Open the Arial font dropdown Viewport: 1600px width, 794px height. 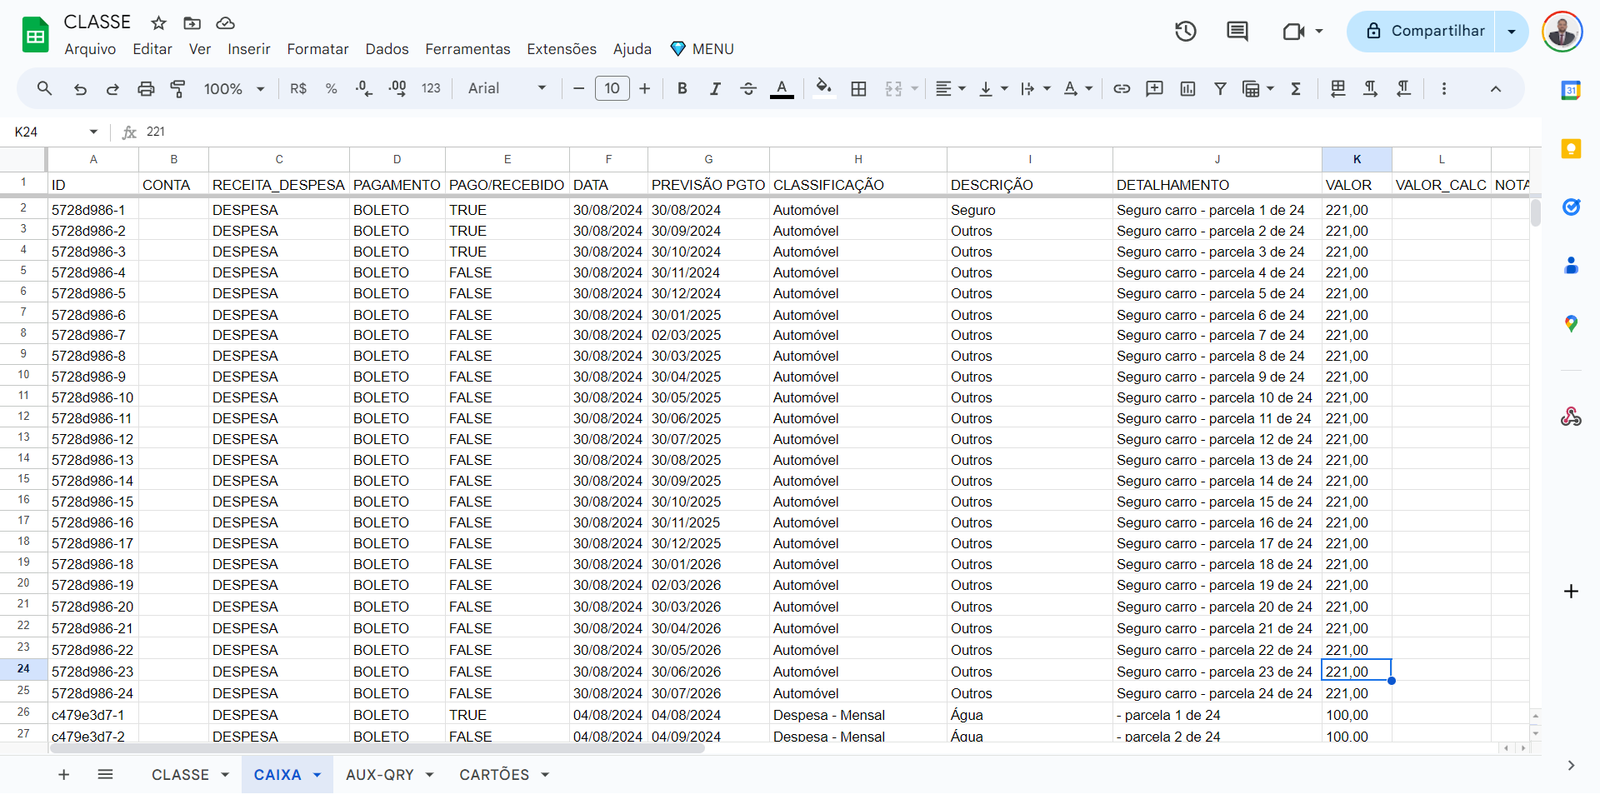507,89
